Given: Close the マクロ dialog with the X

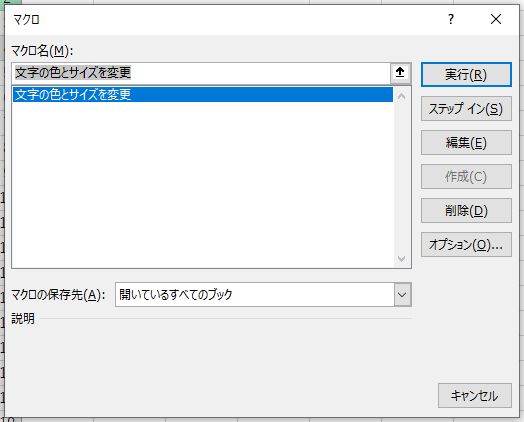Looking at the screenshot, I should click(496, 19).
